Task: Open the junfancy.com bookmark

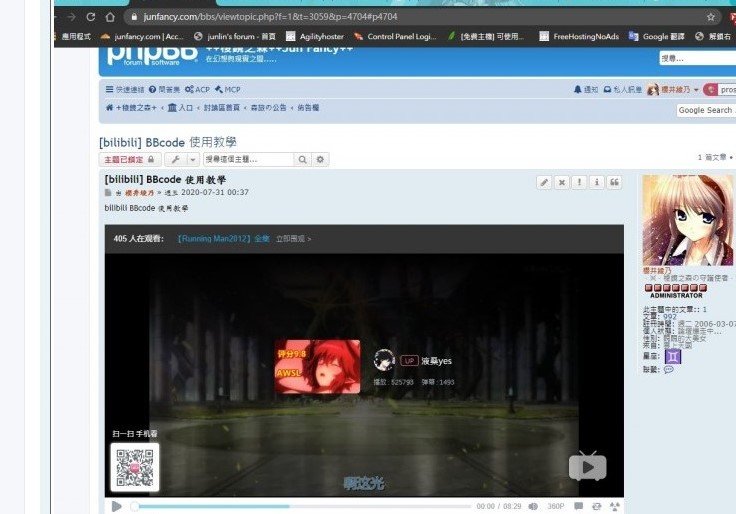Action: (x=142, y=36)
